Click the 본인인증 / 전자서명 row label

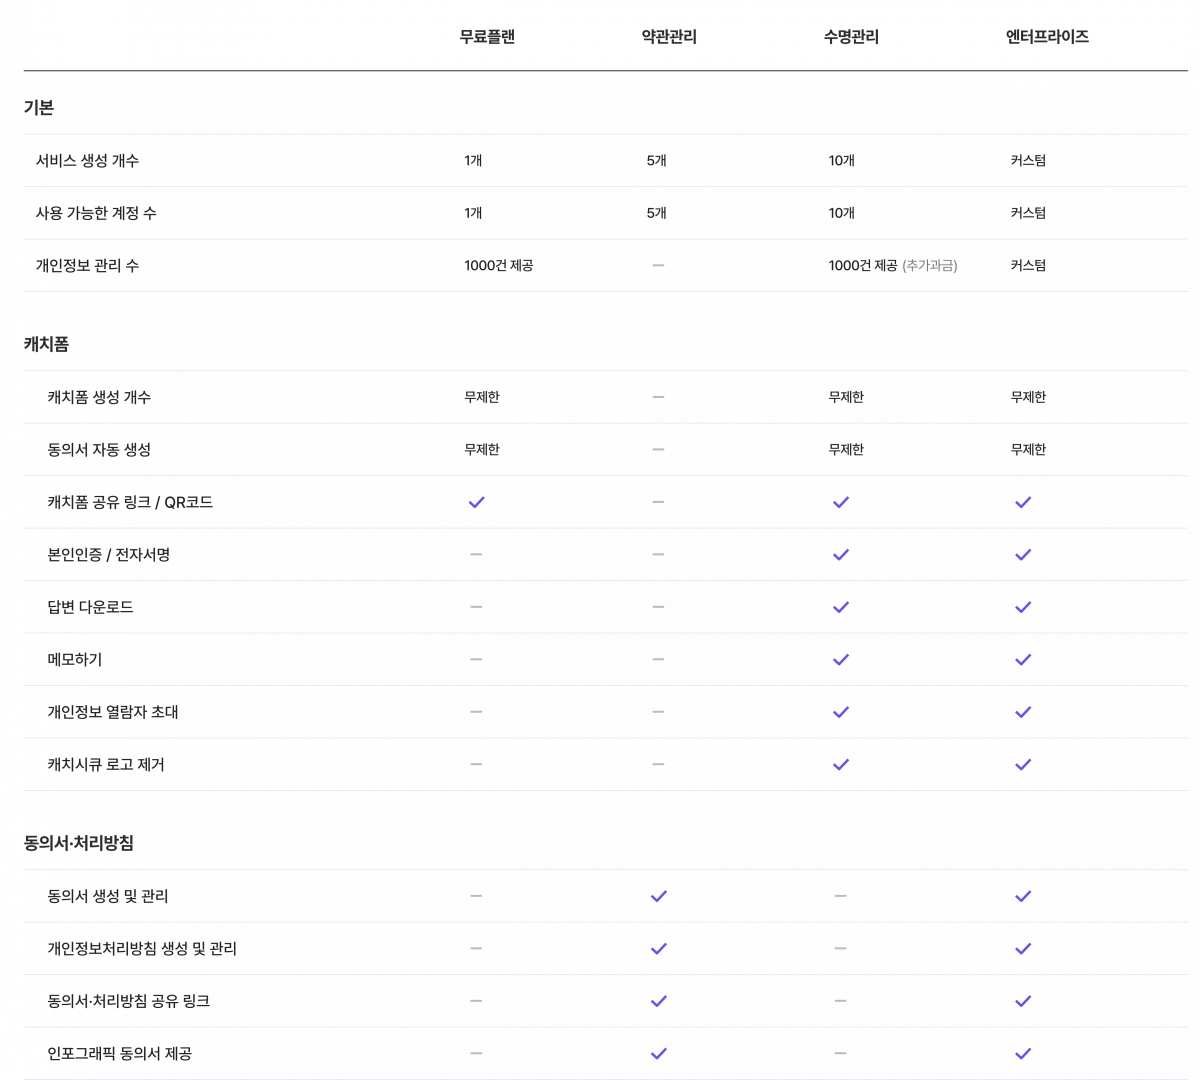click(x=109, y=555)
